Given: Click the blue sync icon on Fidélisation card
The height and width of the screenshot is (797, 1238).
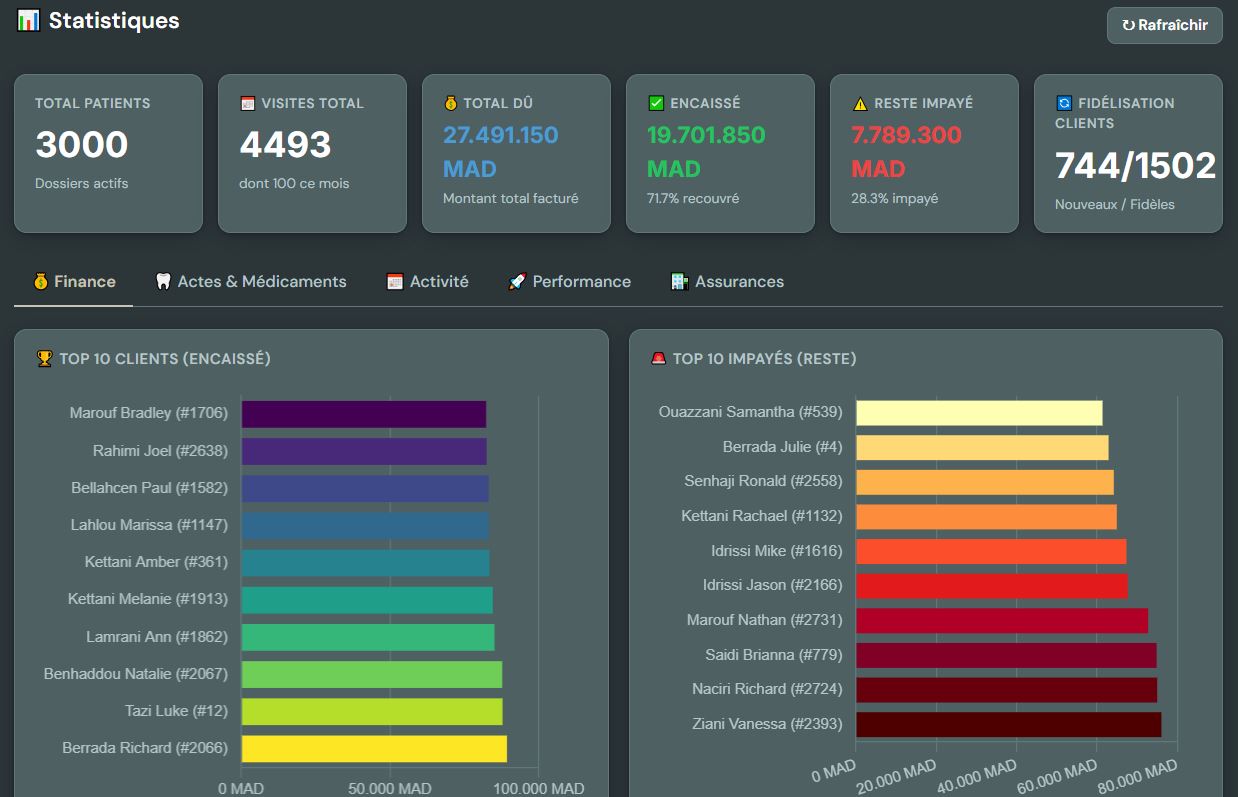Looking at the screenshot, I should click(x=1064, y=103).
